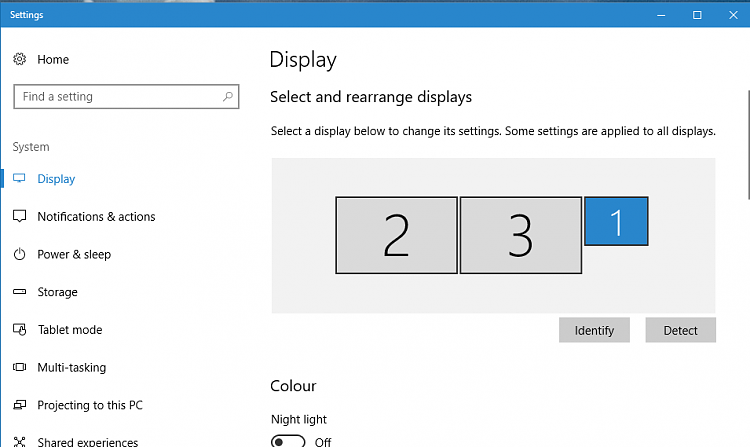Open Notifications & actions via its icon
The image size is (750, 447).
(19, 217)
